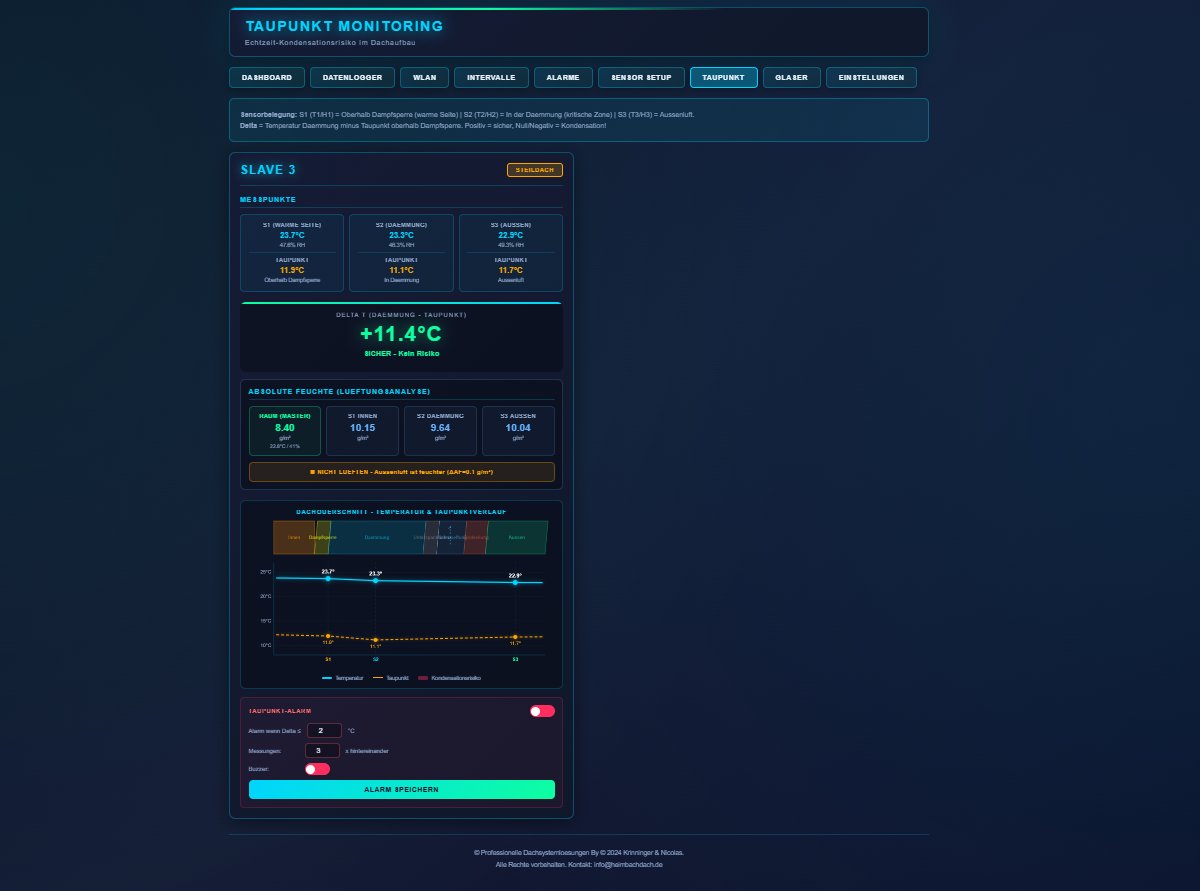Viewport: 1200px width, 891px height.
Task: Click the Temperatur legend line icon
Action: click(328, 678)
